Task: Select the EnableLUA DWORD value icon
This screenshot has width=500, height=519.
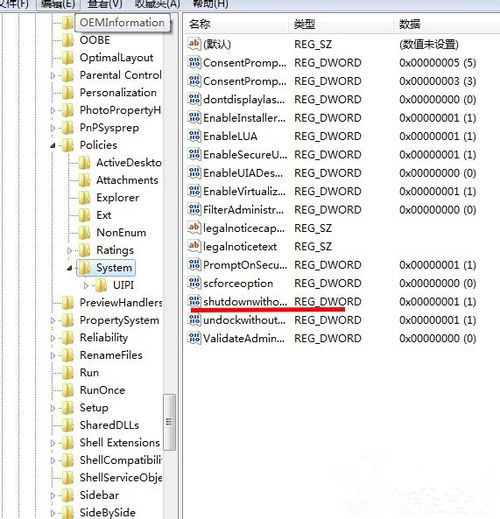Action: coord(194,136)
